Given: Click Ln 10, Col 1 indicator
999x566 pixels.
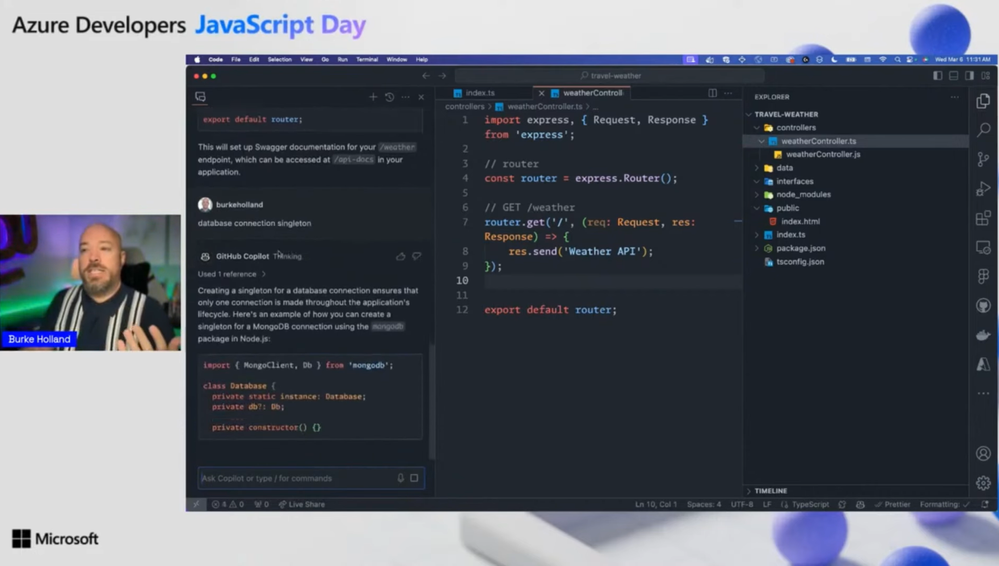Looking at the screenshot, I should (x=656, y=504).
